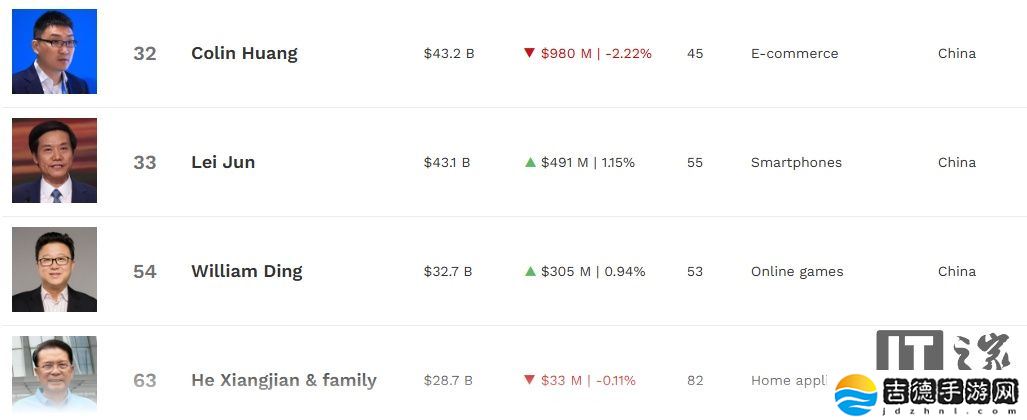Click the China label in William Ding's row
The height and width of the screenshot is (420, 1027).
tap(957, 271)
